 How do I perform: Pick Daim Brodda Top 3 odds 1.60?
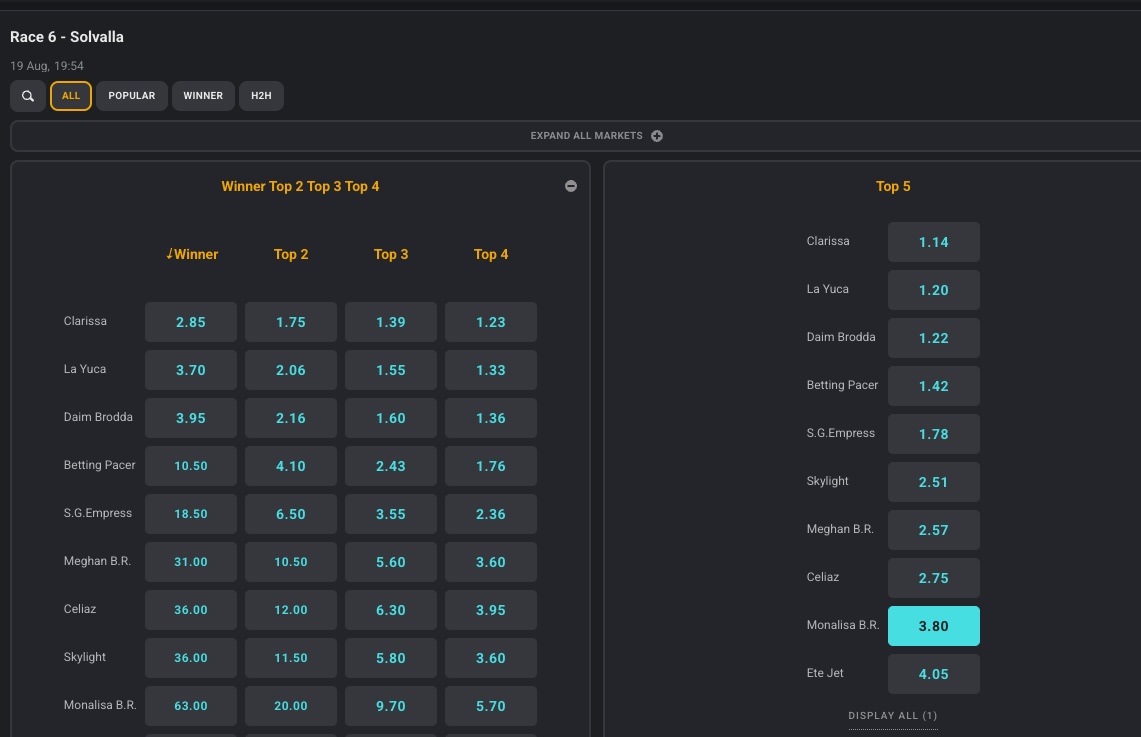pos(391,418)
